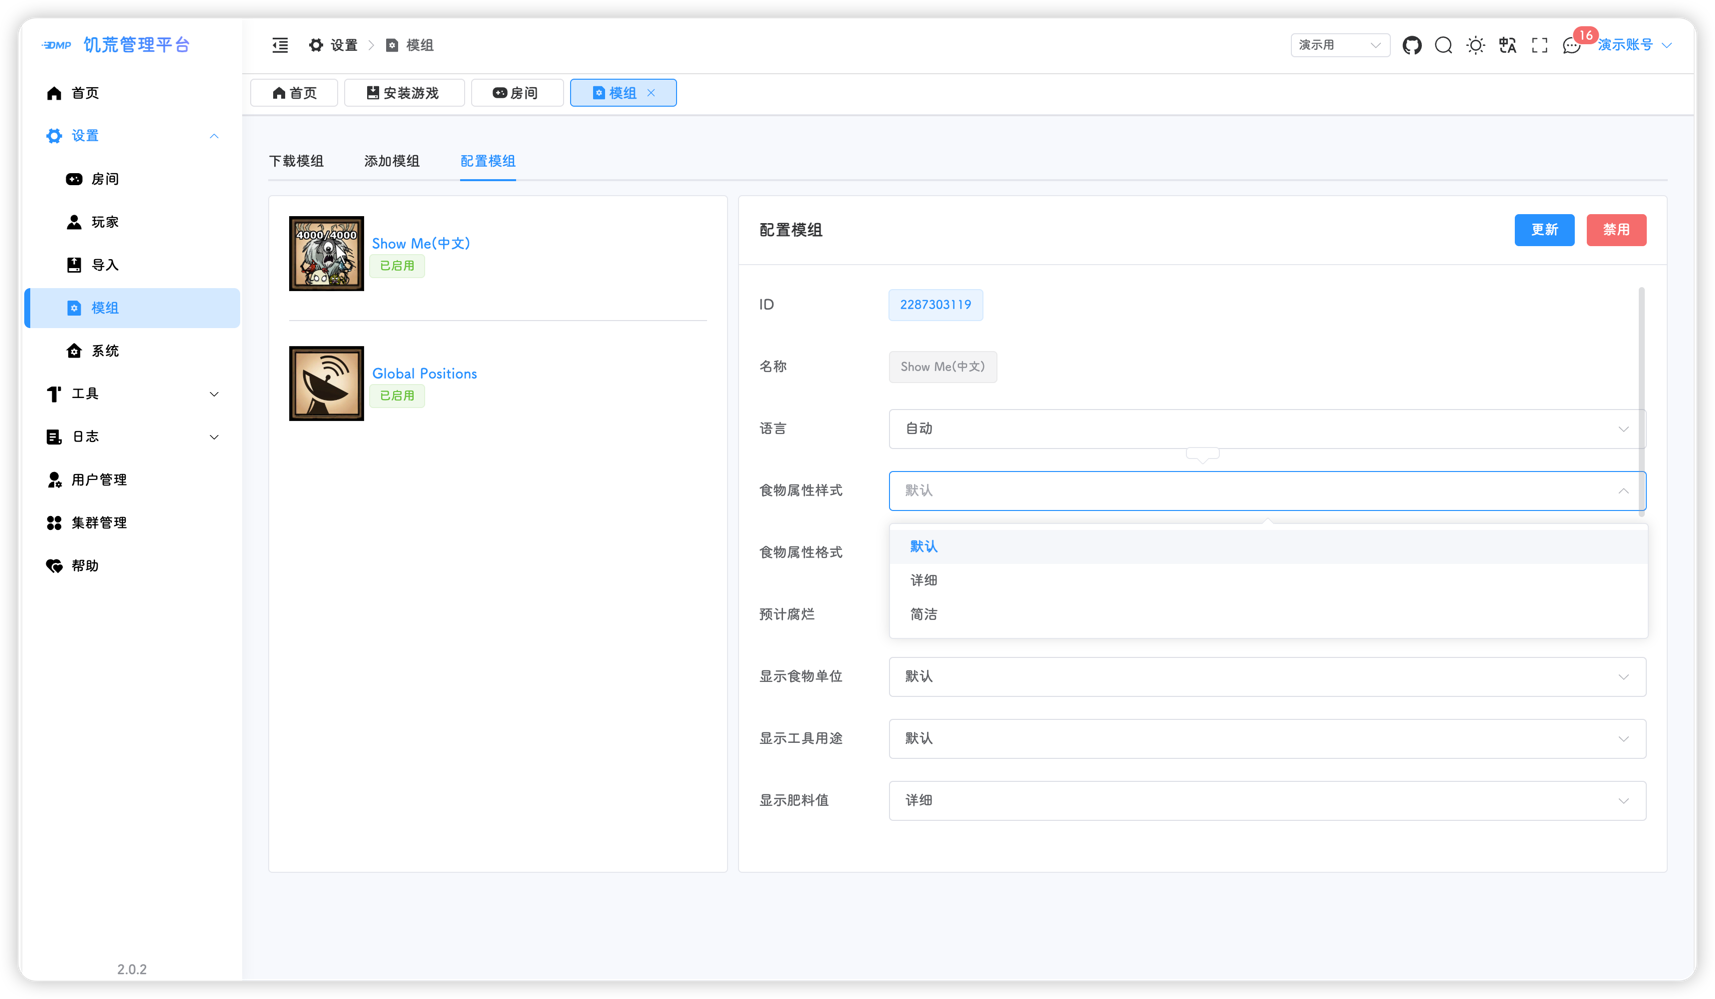Screen dimensions: 1715x999
Task: Click the blue 更新 button
Action: (1543, 230)
